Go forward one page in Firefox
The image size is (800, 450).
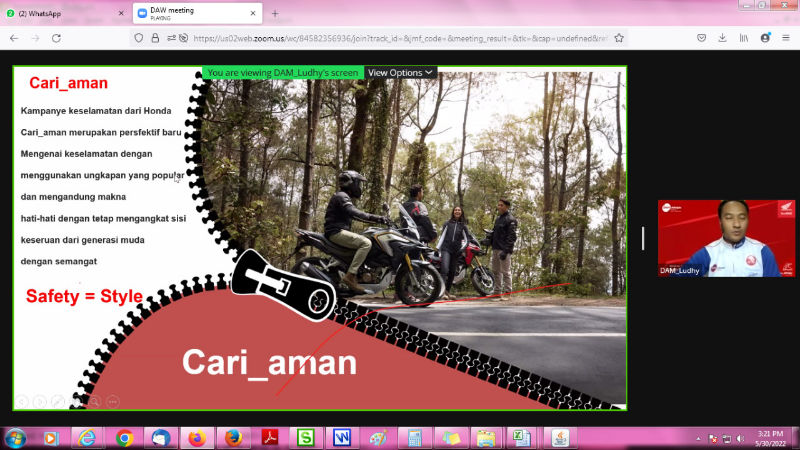coord(35,38)
